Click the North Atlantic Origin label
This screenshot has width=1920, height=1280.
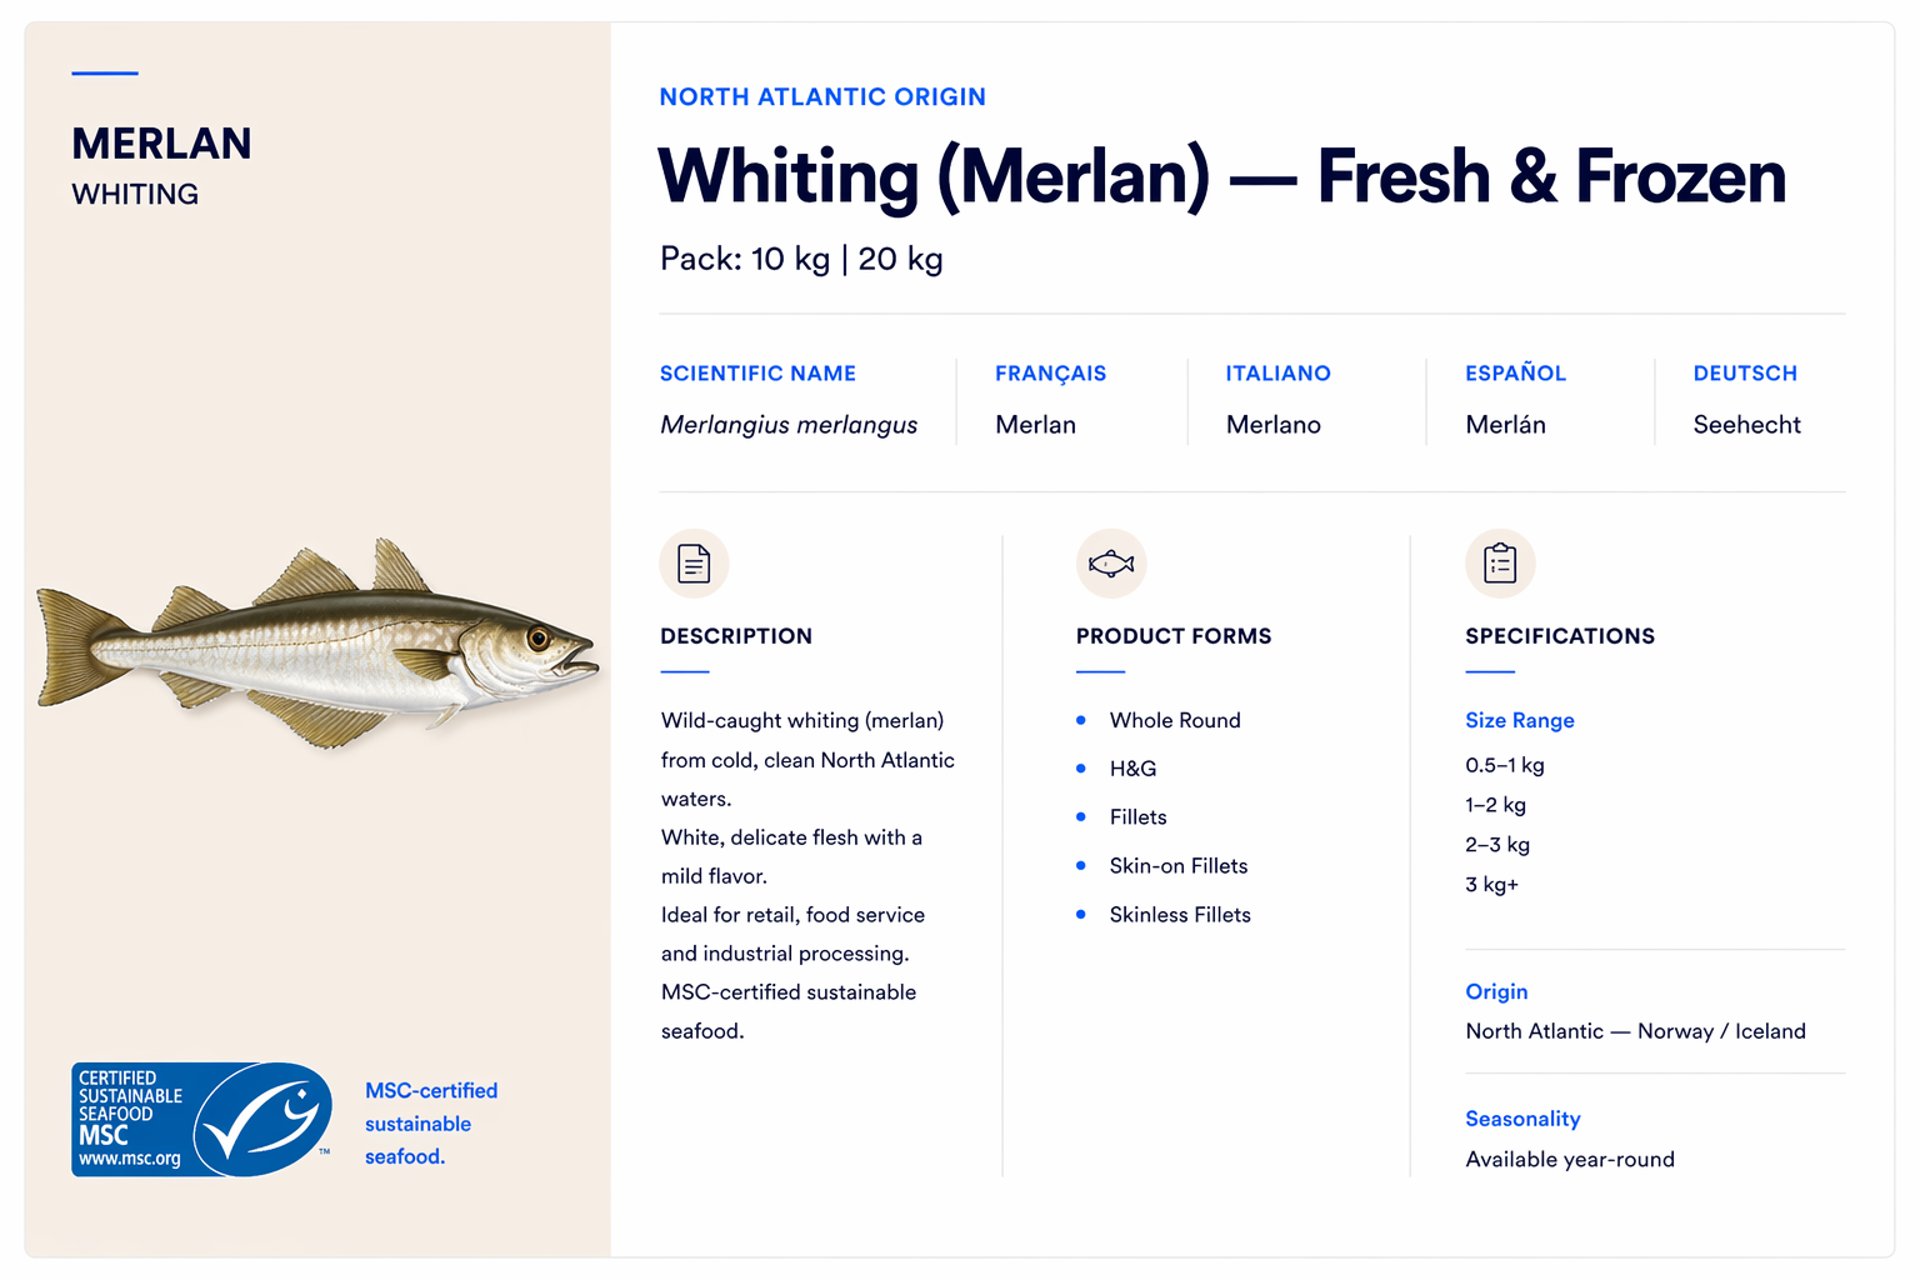click(822, 97)
